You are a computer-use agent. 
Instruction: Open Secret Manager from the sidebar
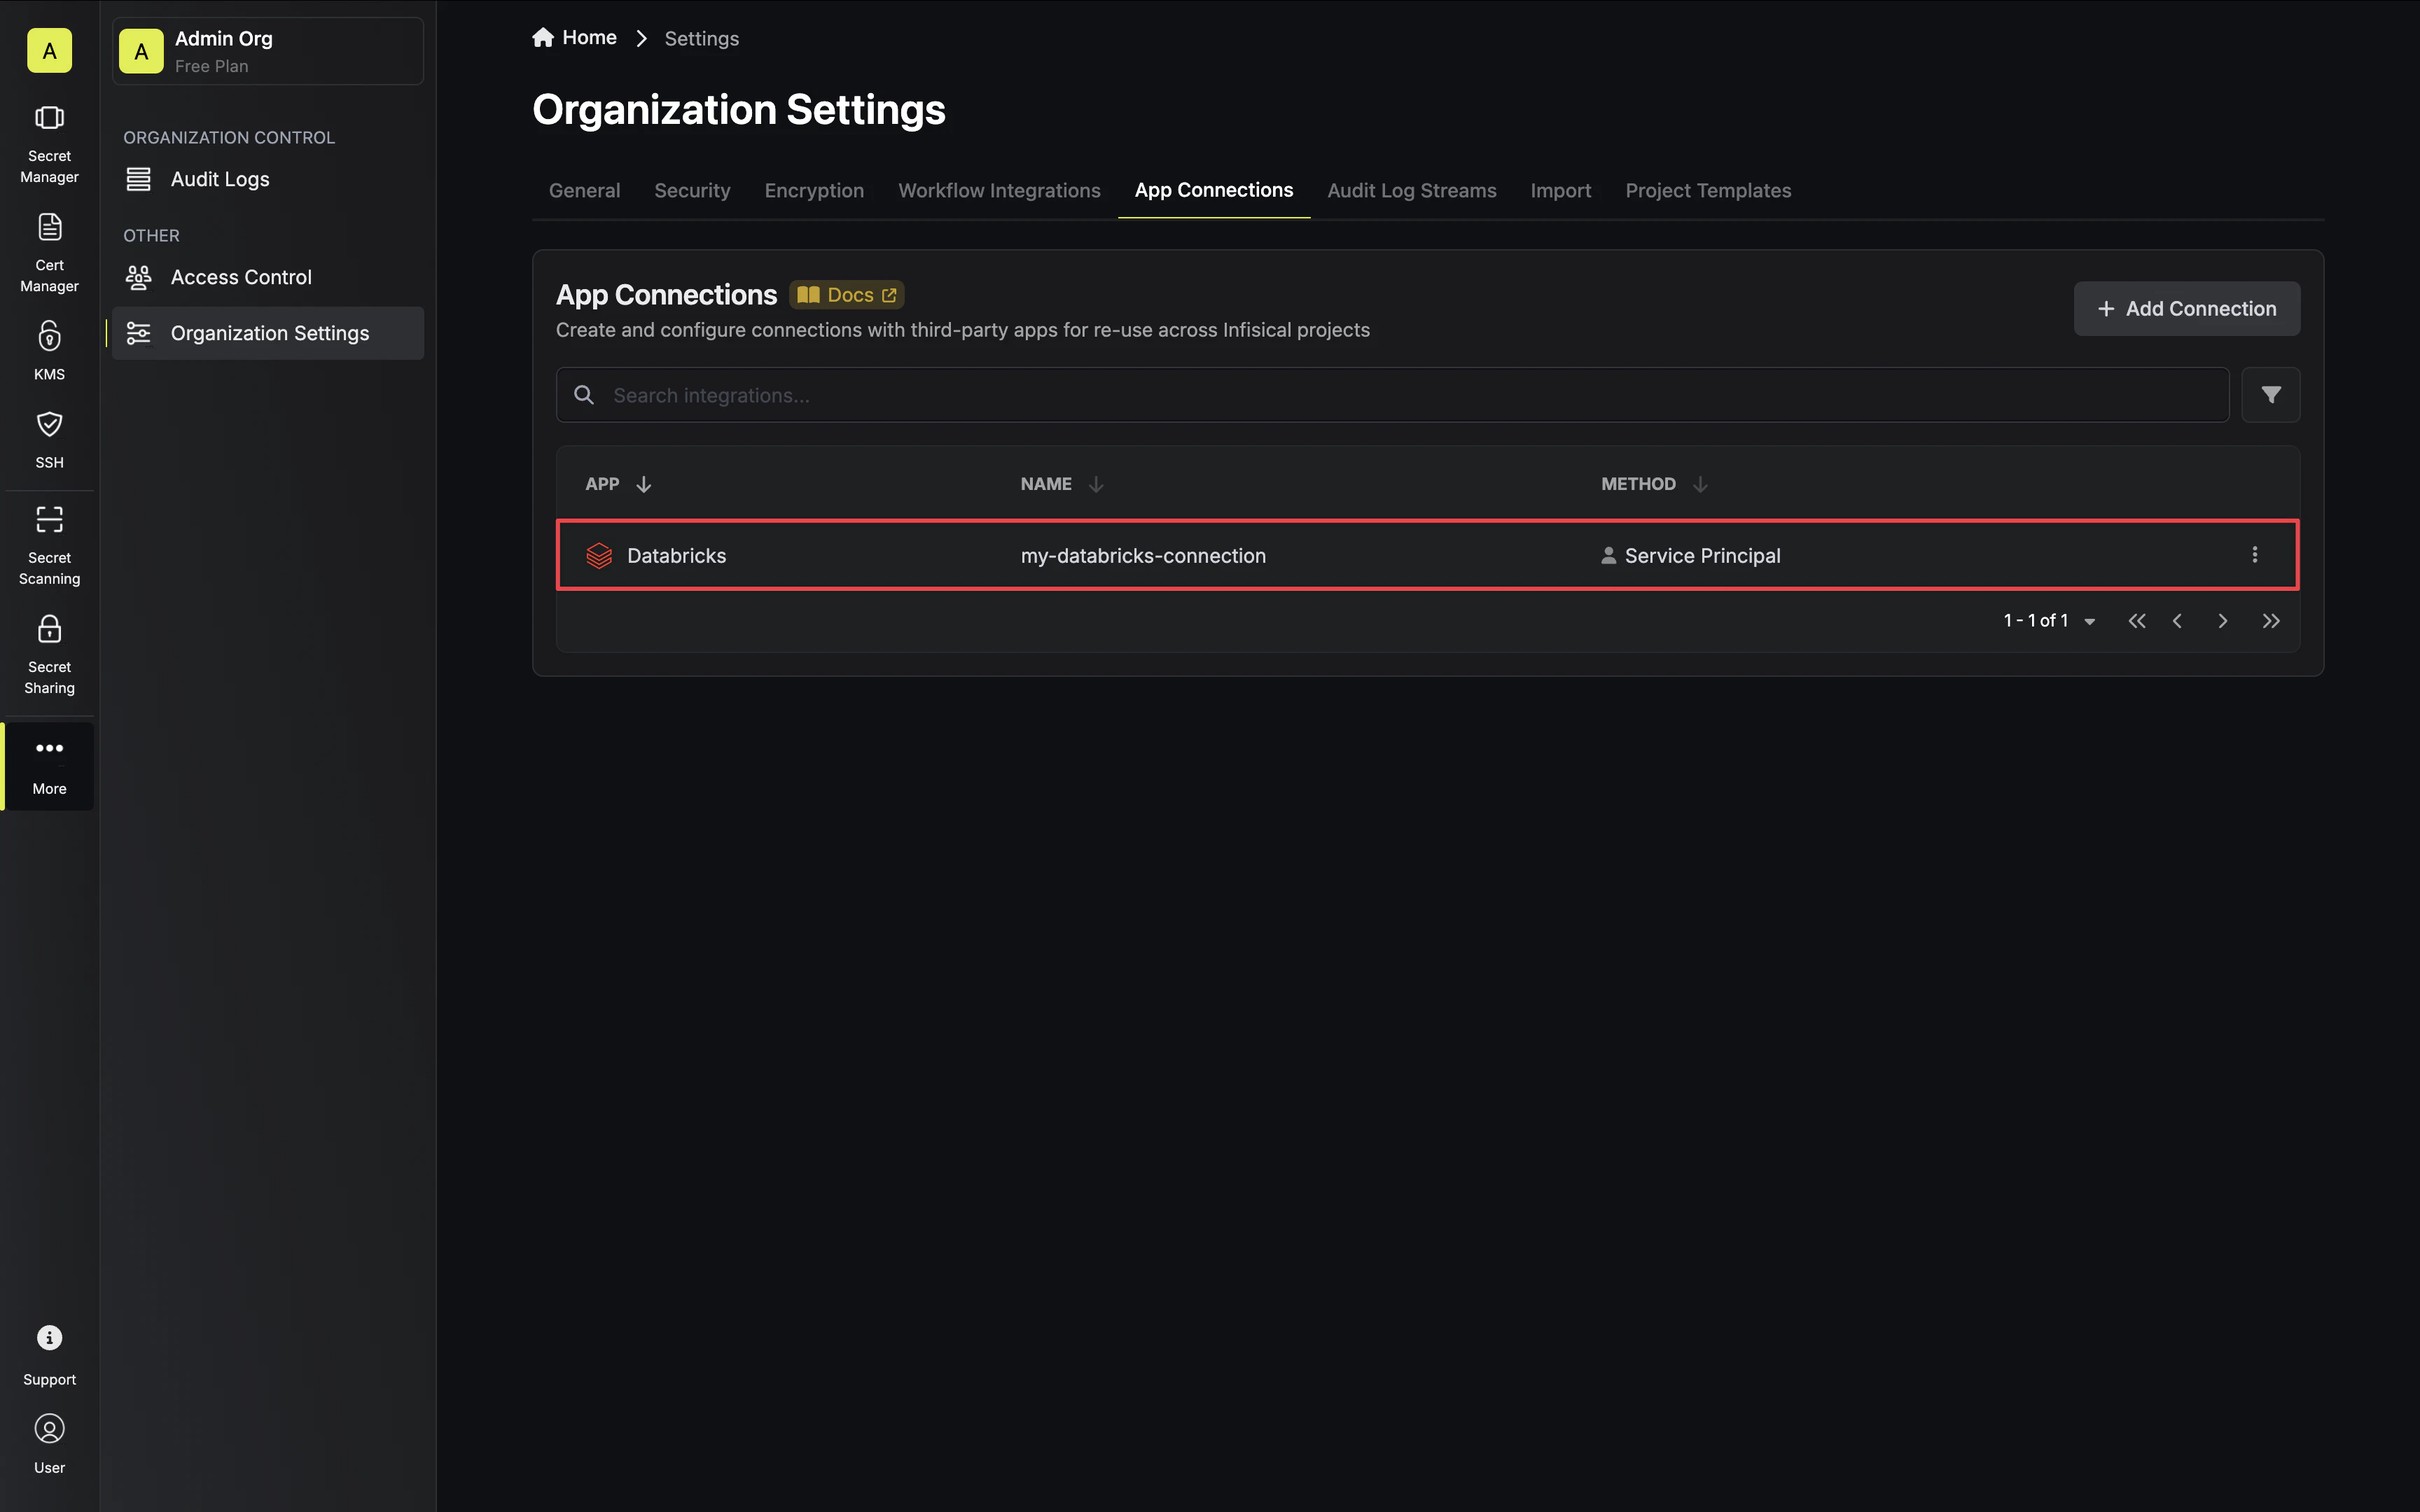click(x=49, y=145)
